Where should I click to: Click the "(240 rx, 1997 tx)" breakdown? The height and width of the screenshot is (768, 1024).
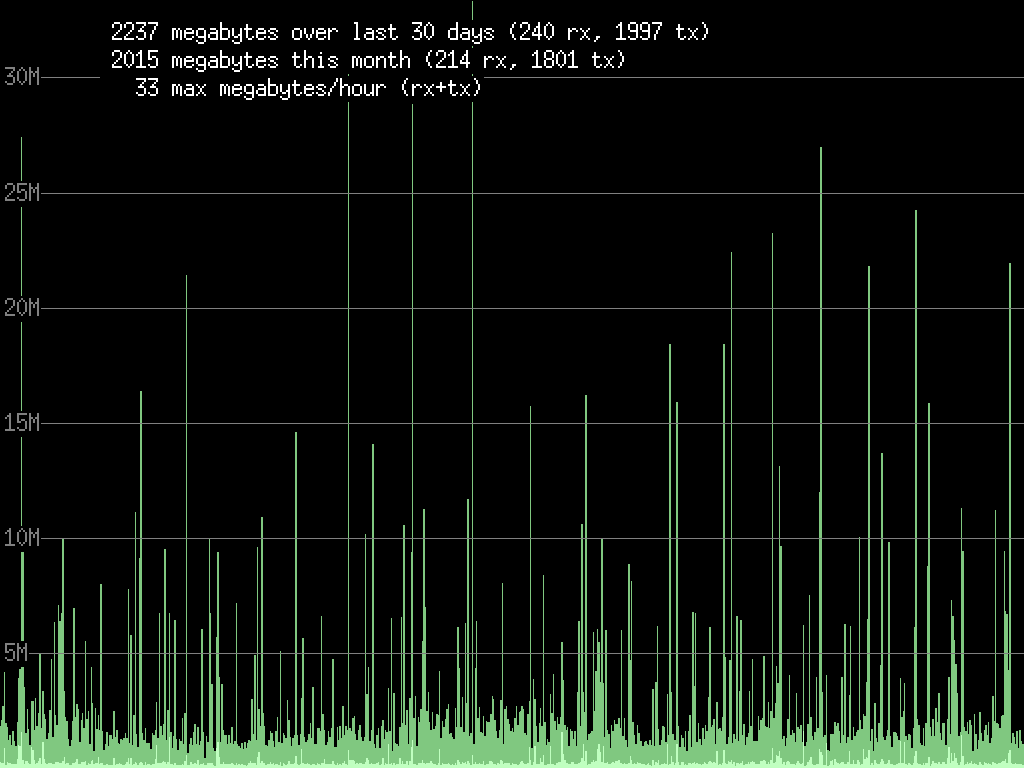pyautogui.click(x=609, y=33)
